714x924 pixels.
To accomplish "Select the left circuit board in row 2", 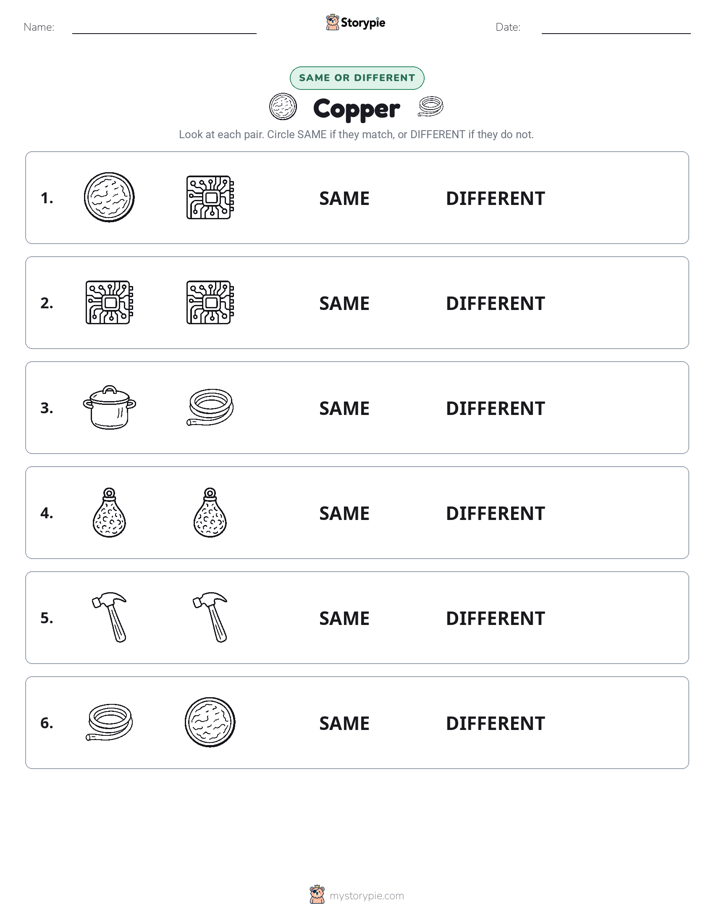I will (110, 302).
